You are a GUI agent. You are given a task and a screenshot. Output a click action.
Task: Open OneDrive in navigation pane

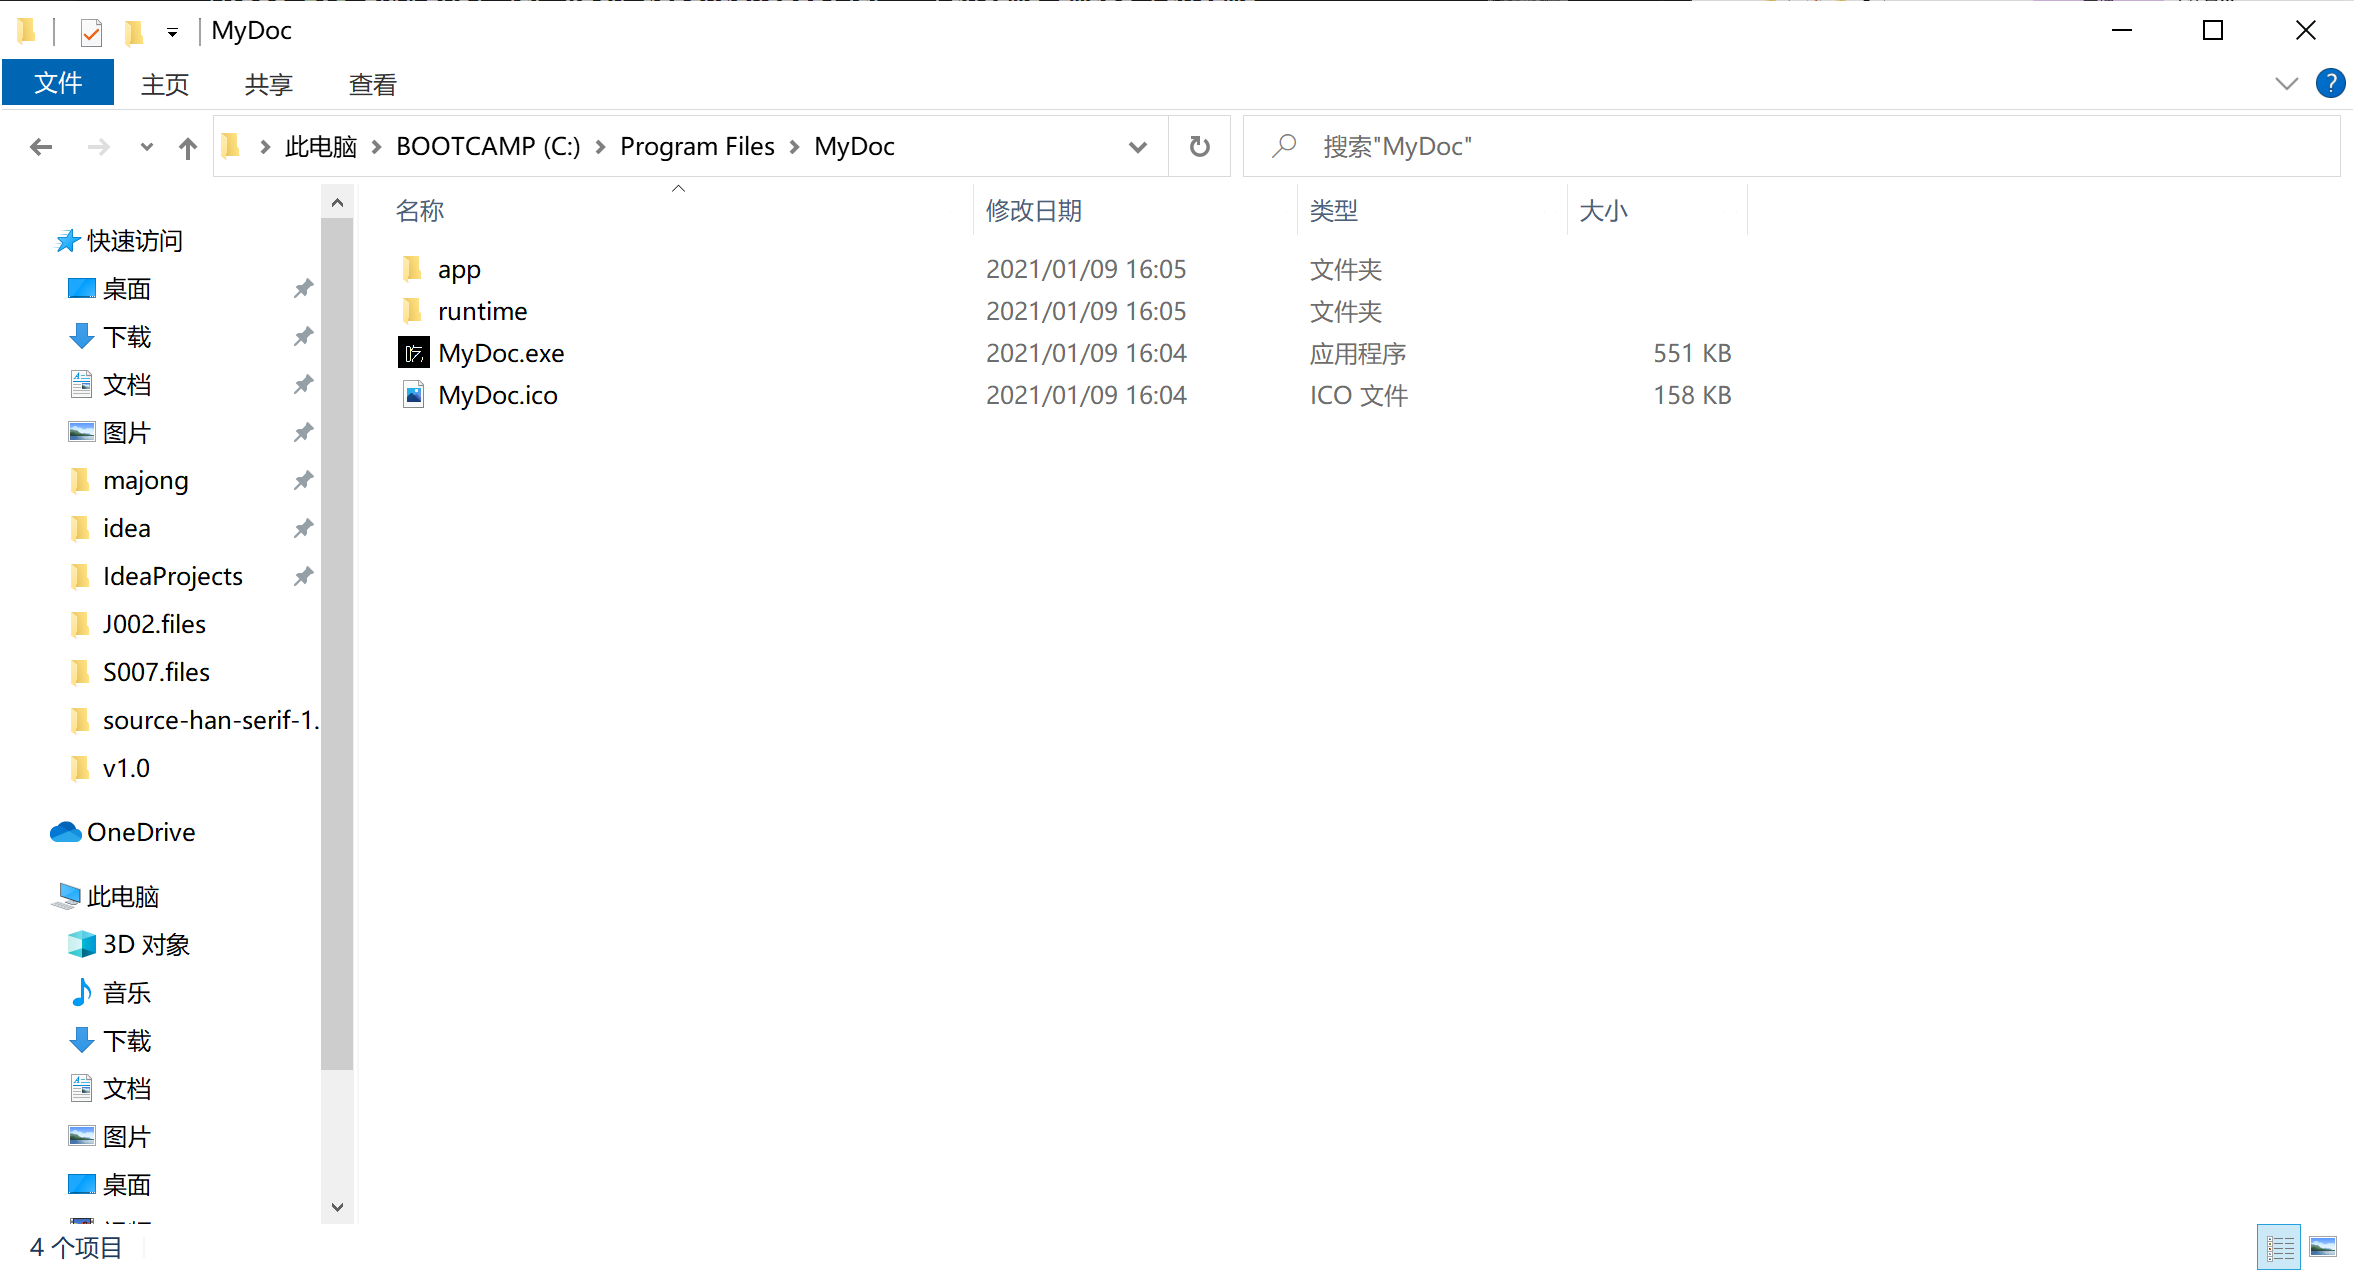coord(140,832)
